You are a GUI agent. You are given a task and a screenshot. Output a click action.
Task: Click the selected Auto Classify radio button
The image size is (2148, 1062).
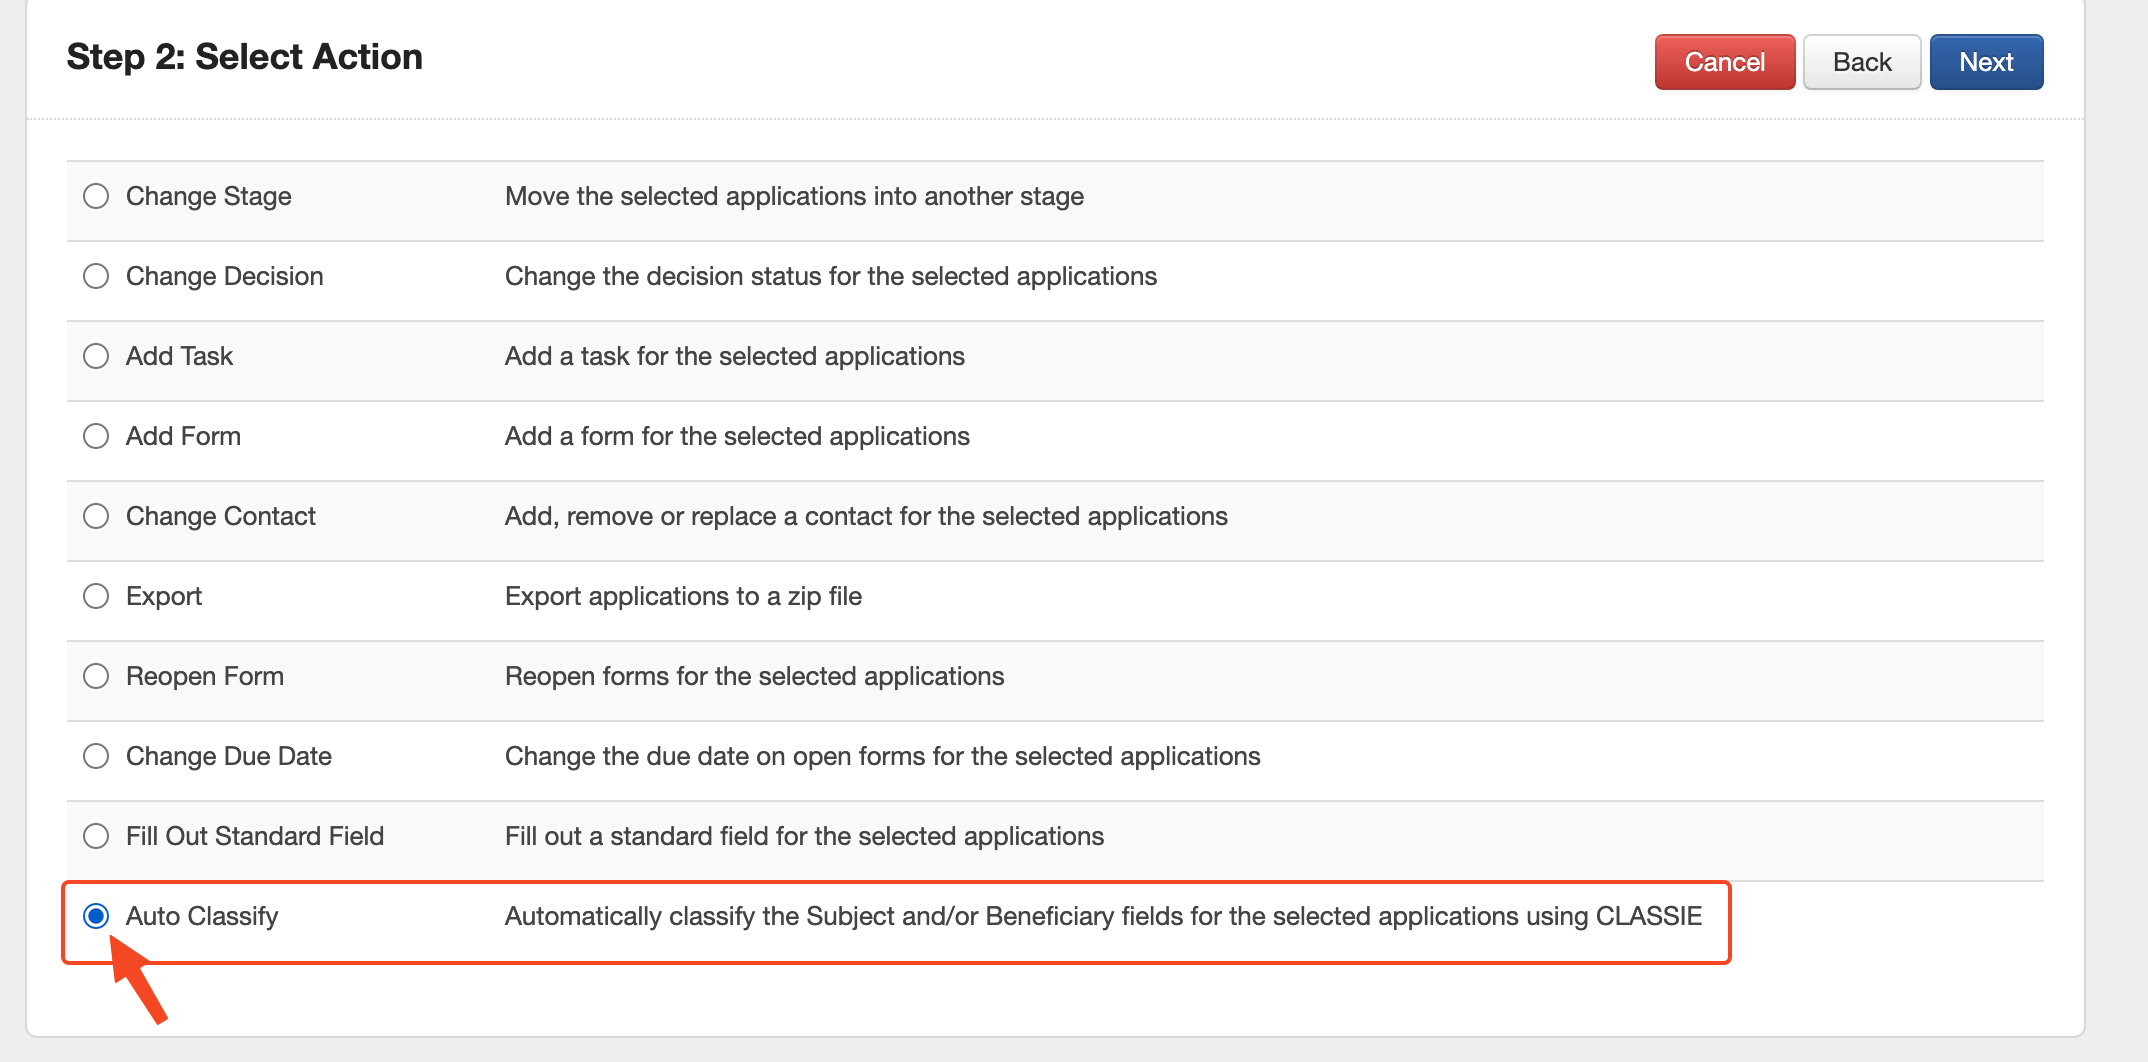point(96,916)
